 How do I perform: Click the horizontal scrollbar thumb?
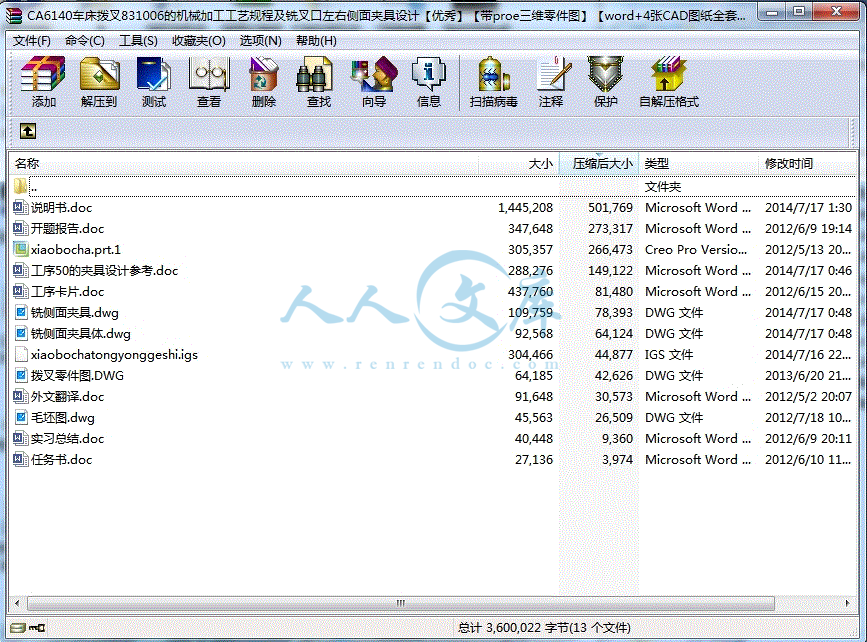400,603
